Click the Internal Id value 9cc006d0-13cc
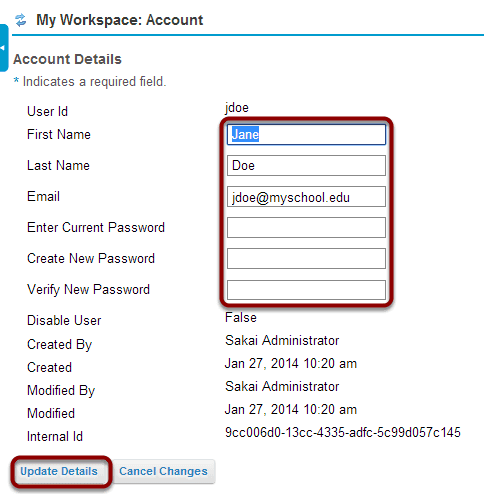The height and width of the screenshot is (494, 484). click(x=343, y=432)
